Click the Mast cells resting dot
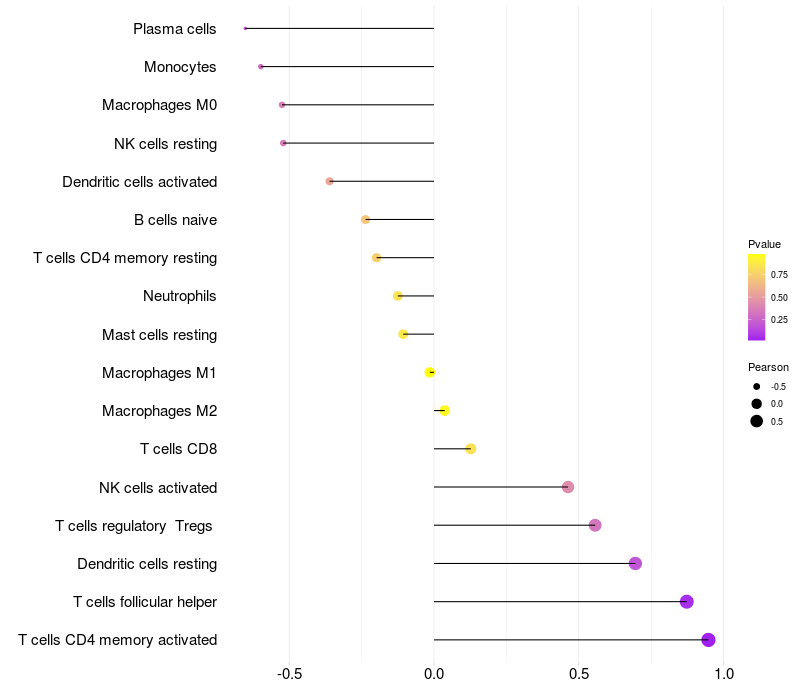Viewport: 800px width, 700px height. [x=403, y=334]
